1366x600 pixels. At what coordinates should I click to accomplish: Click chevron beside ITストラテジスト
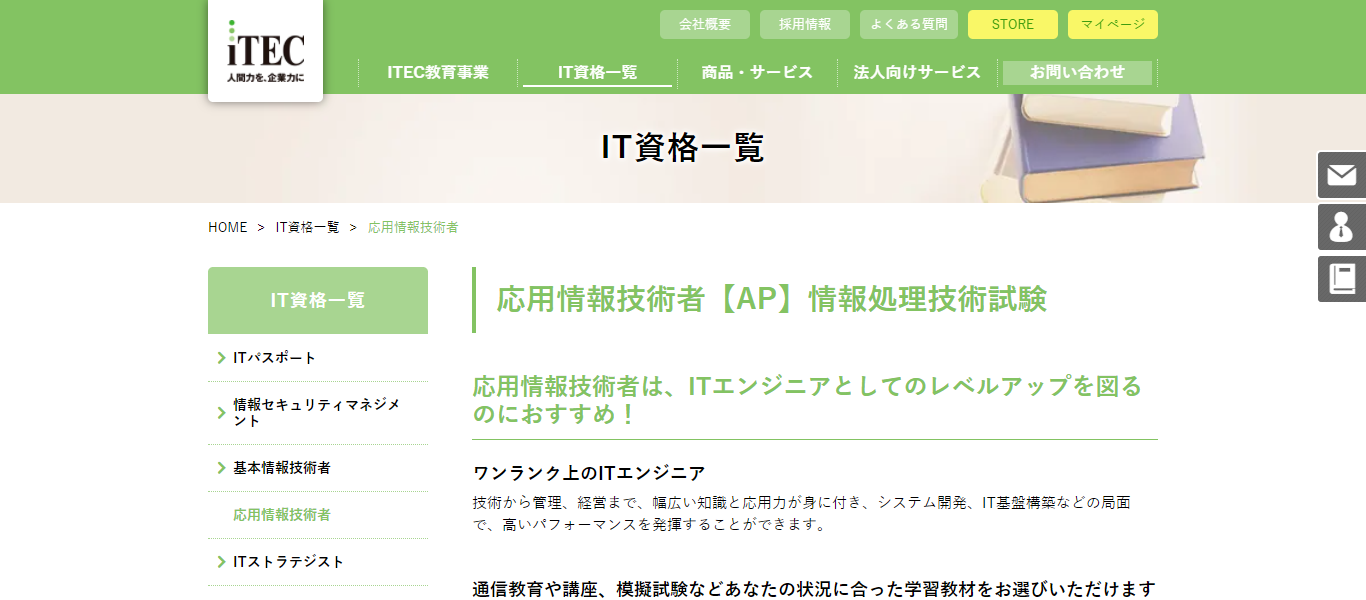tap(221, 562)
